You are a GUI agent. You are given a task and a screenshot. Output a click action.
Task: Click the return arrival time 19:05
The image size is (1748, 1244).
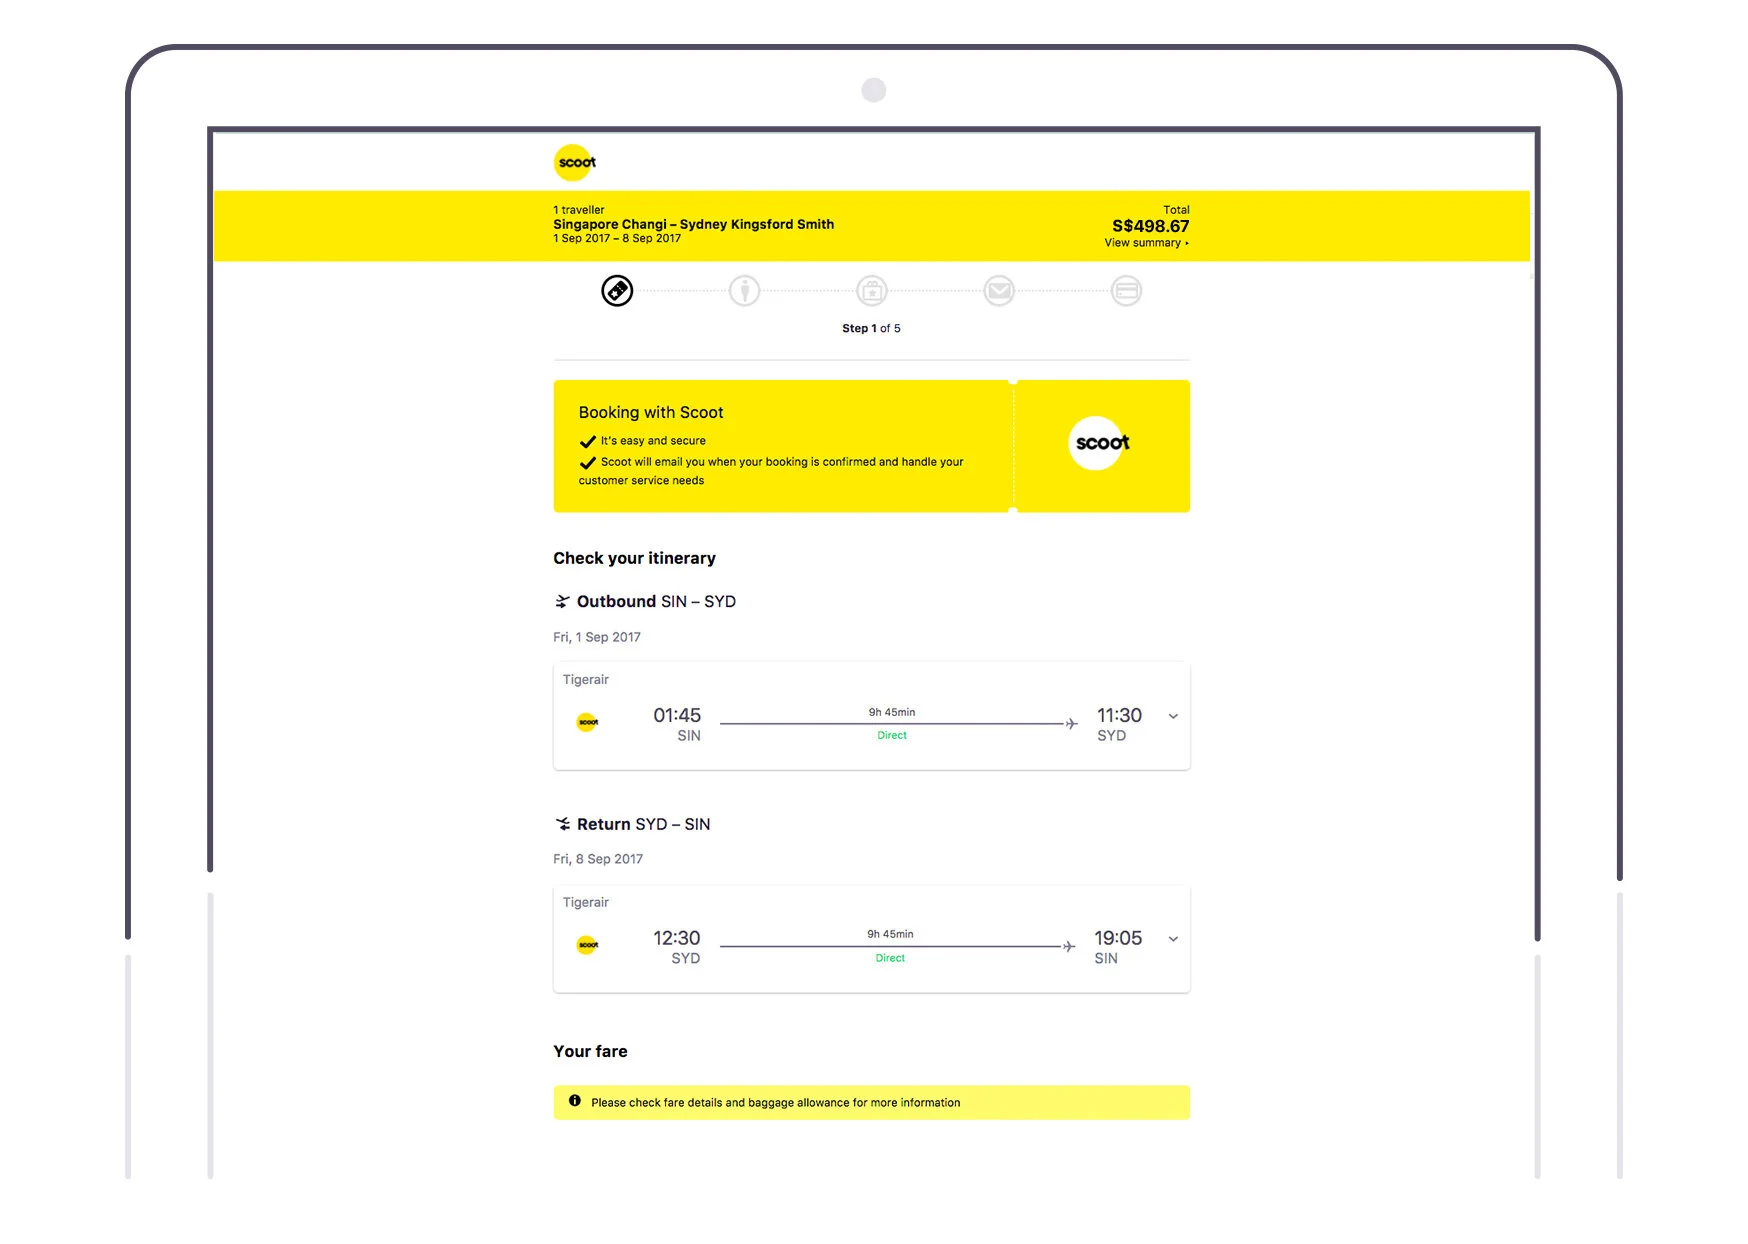pyautogui.click(x=1118, y=938)
